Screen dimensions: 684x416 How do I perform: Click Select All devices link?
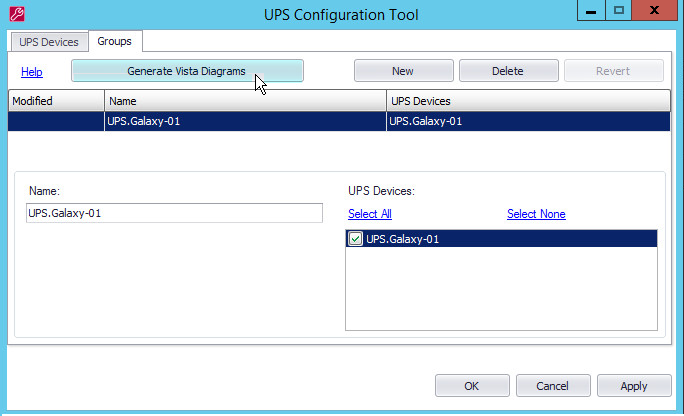[x=370, y=214]
